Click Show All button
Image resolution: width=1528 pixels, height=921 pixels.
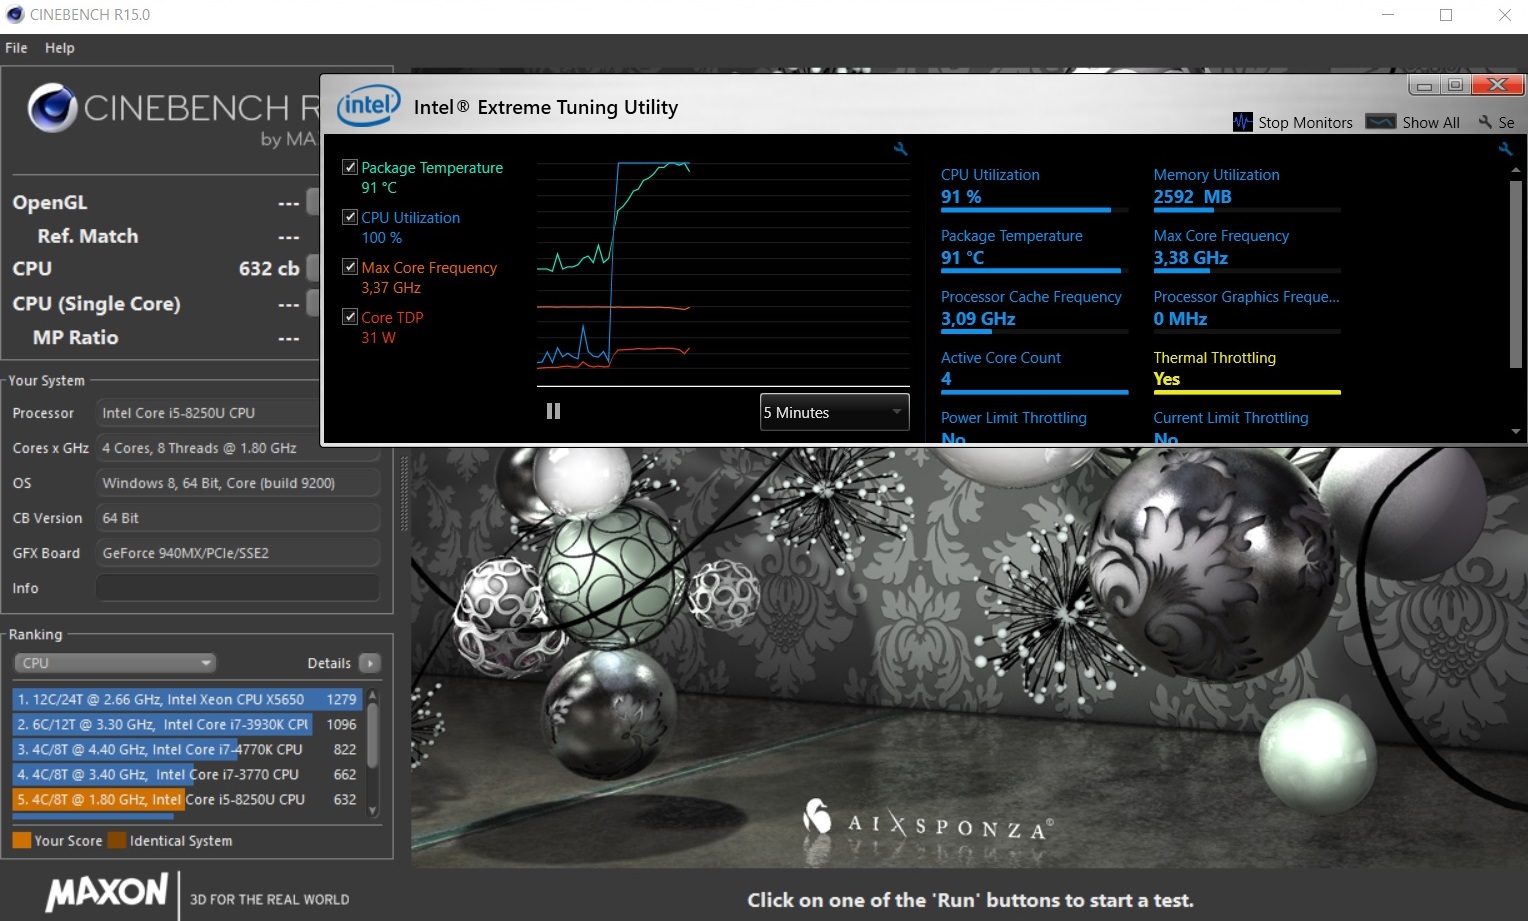(1413, 122)
